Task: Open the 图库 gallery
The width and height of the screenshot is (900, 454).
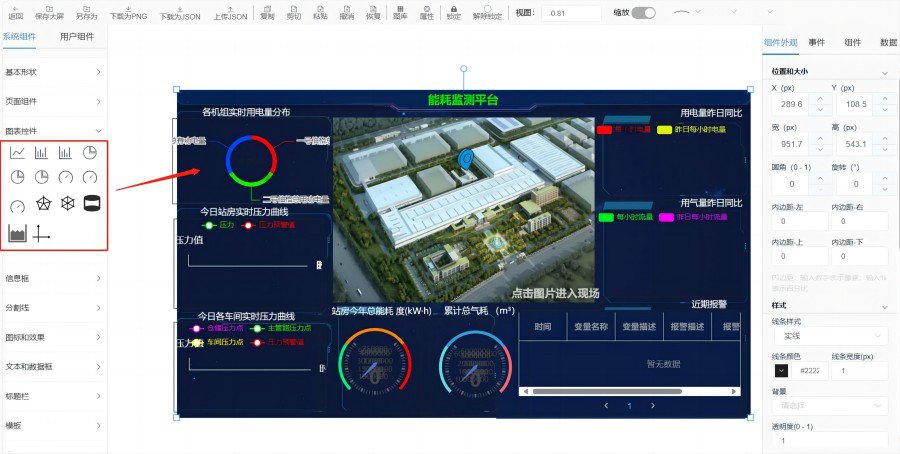Action: pos(400,13)
